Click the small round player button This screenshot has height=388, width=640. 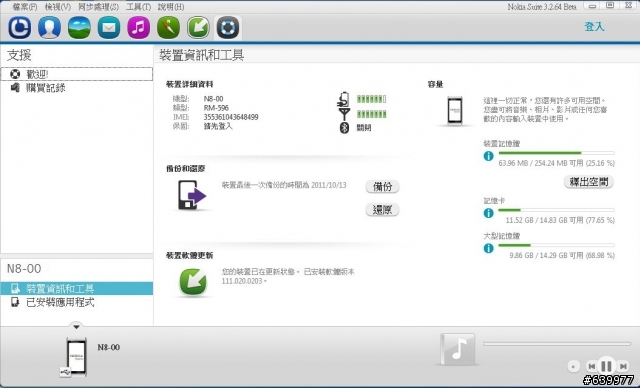(573, 366)
